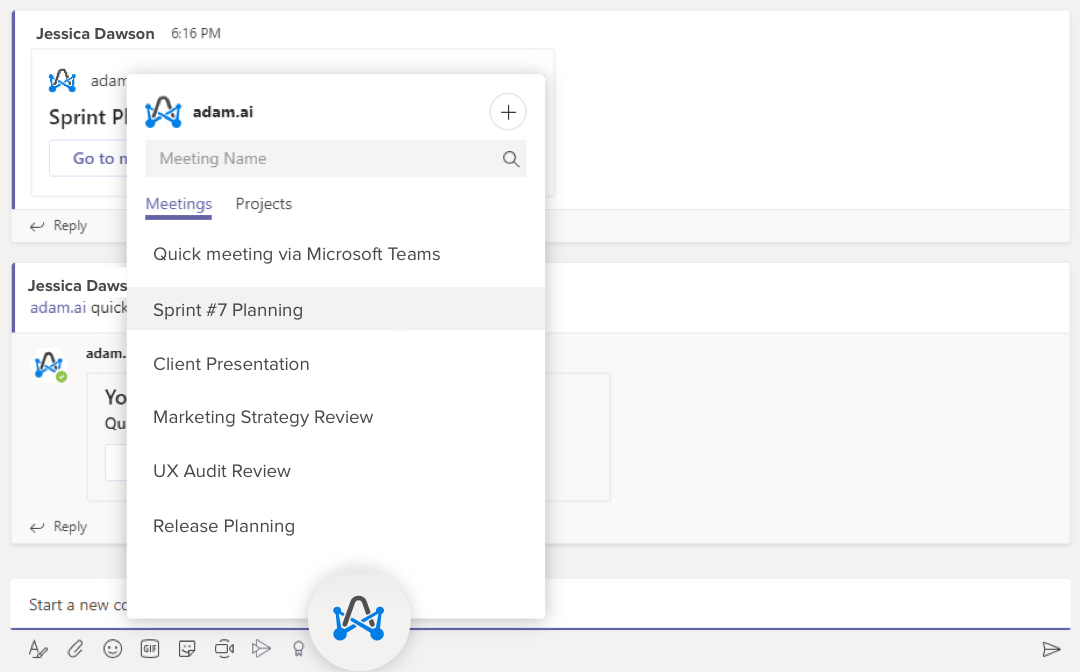Select Quick meeting via Microsoft Teams
Image resolution: width=1080 pixels, height=672 pixels.
pyautogui.click(x=336, y=254)
